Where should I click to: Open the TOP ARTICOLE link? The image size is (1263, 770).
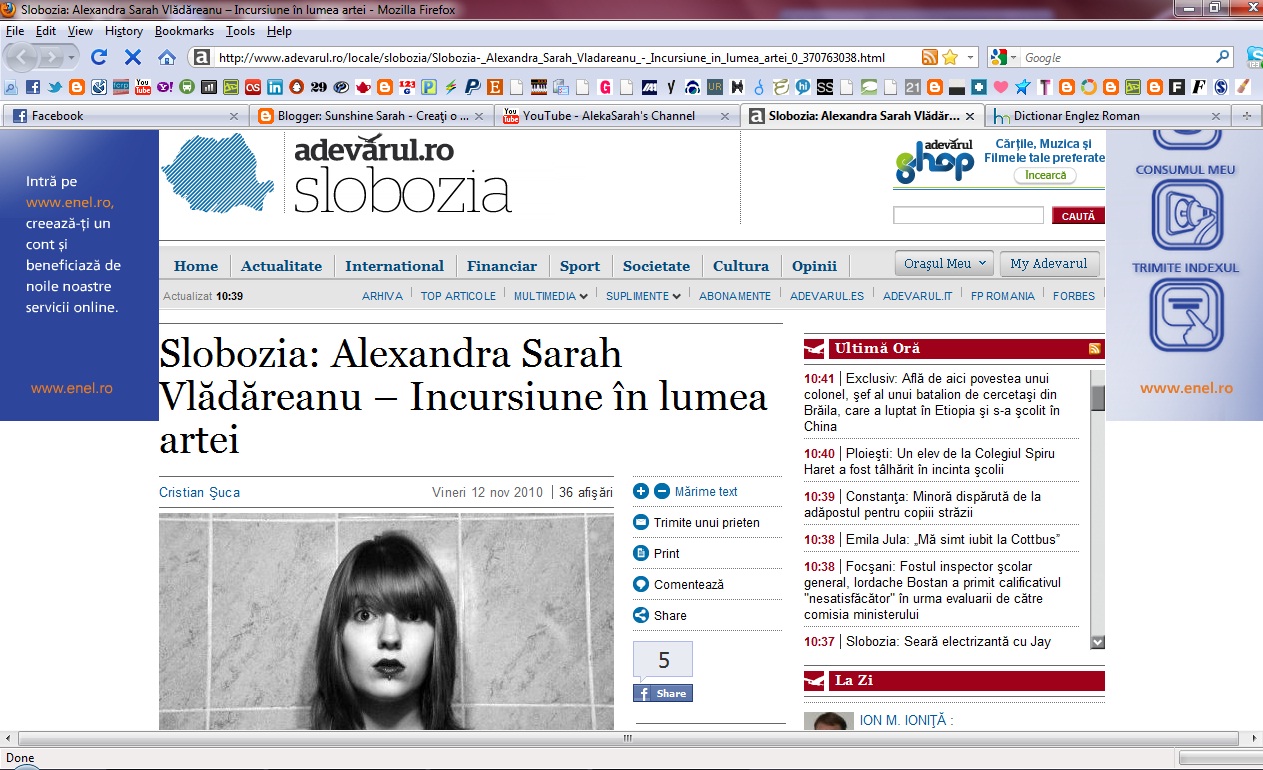pos(458,296)
